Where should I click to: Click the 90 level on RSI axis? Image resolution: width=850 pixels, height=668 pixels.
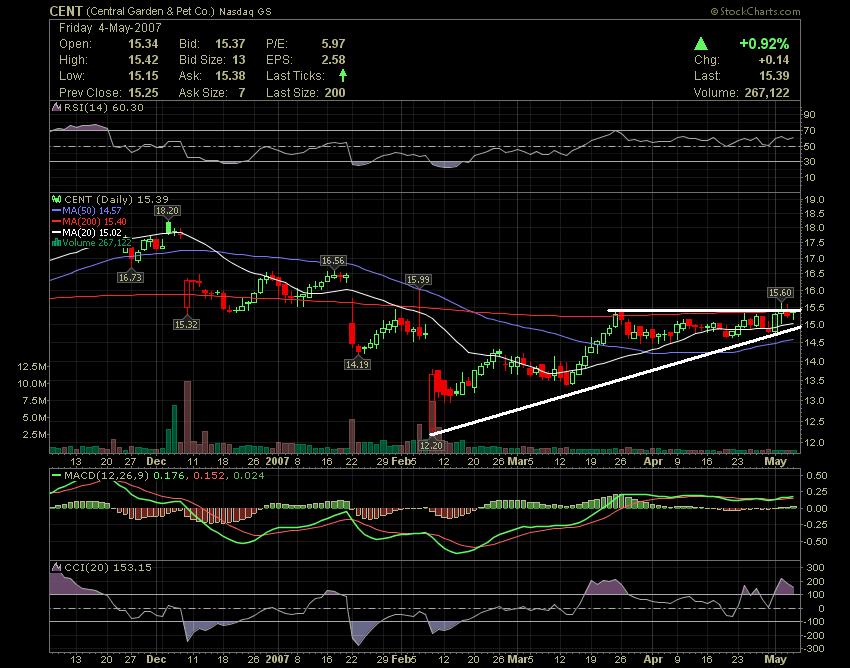point(809,114)
